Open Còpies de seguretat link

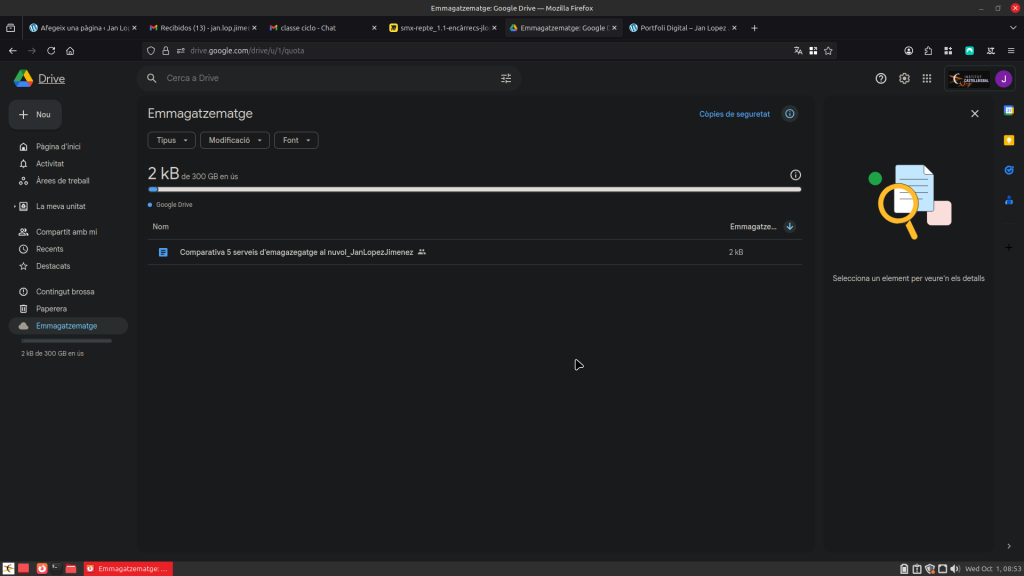pos(734,115)
